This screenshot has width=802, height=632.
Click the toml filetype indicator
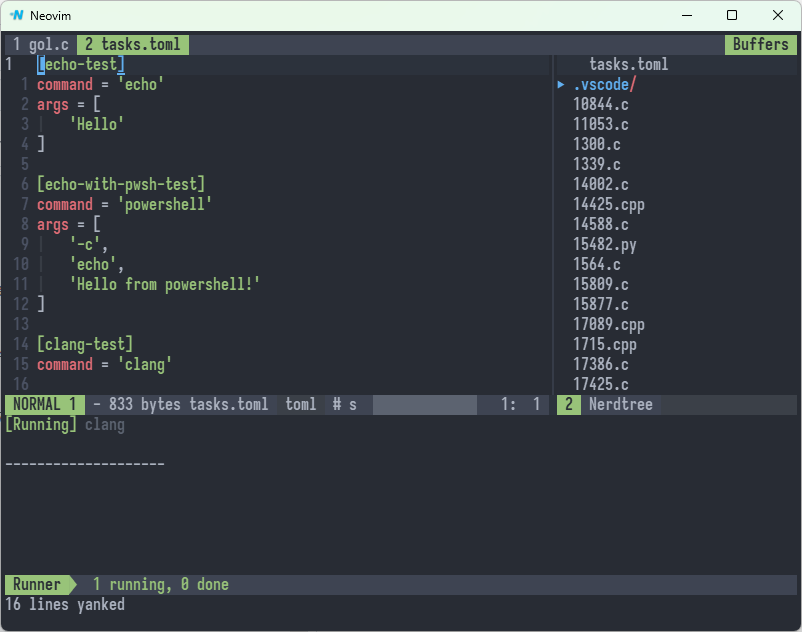(x=301, y=404)
